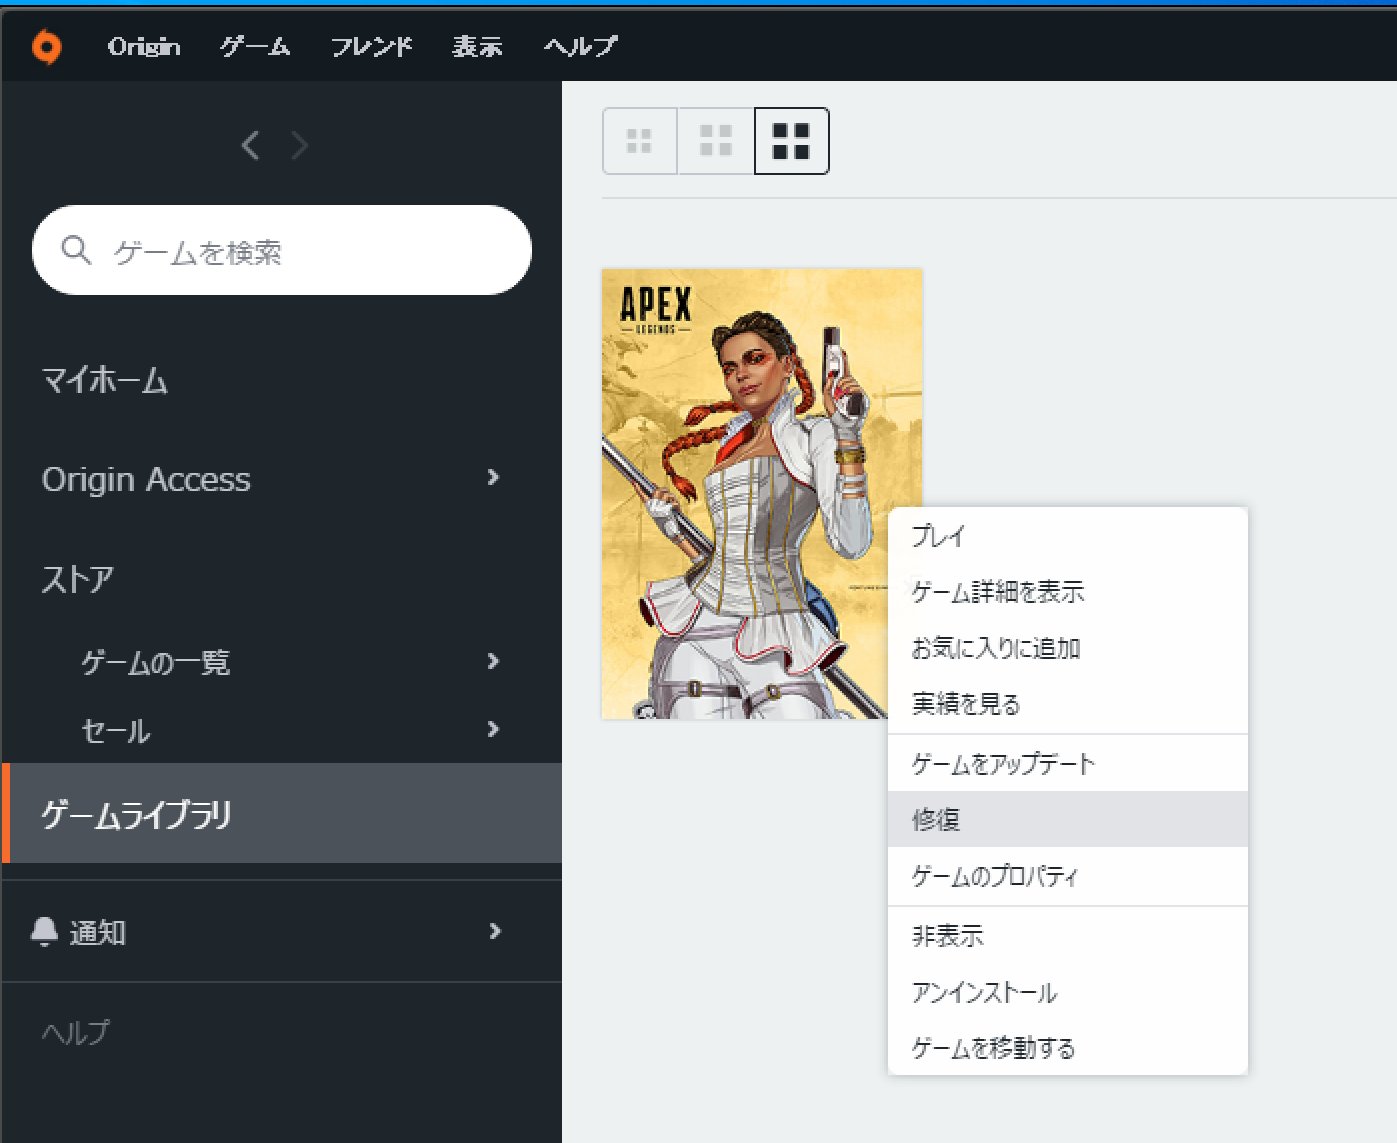
Task: Expand the 通知 panel arrow
Action: coord(494,931)
